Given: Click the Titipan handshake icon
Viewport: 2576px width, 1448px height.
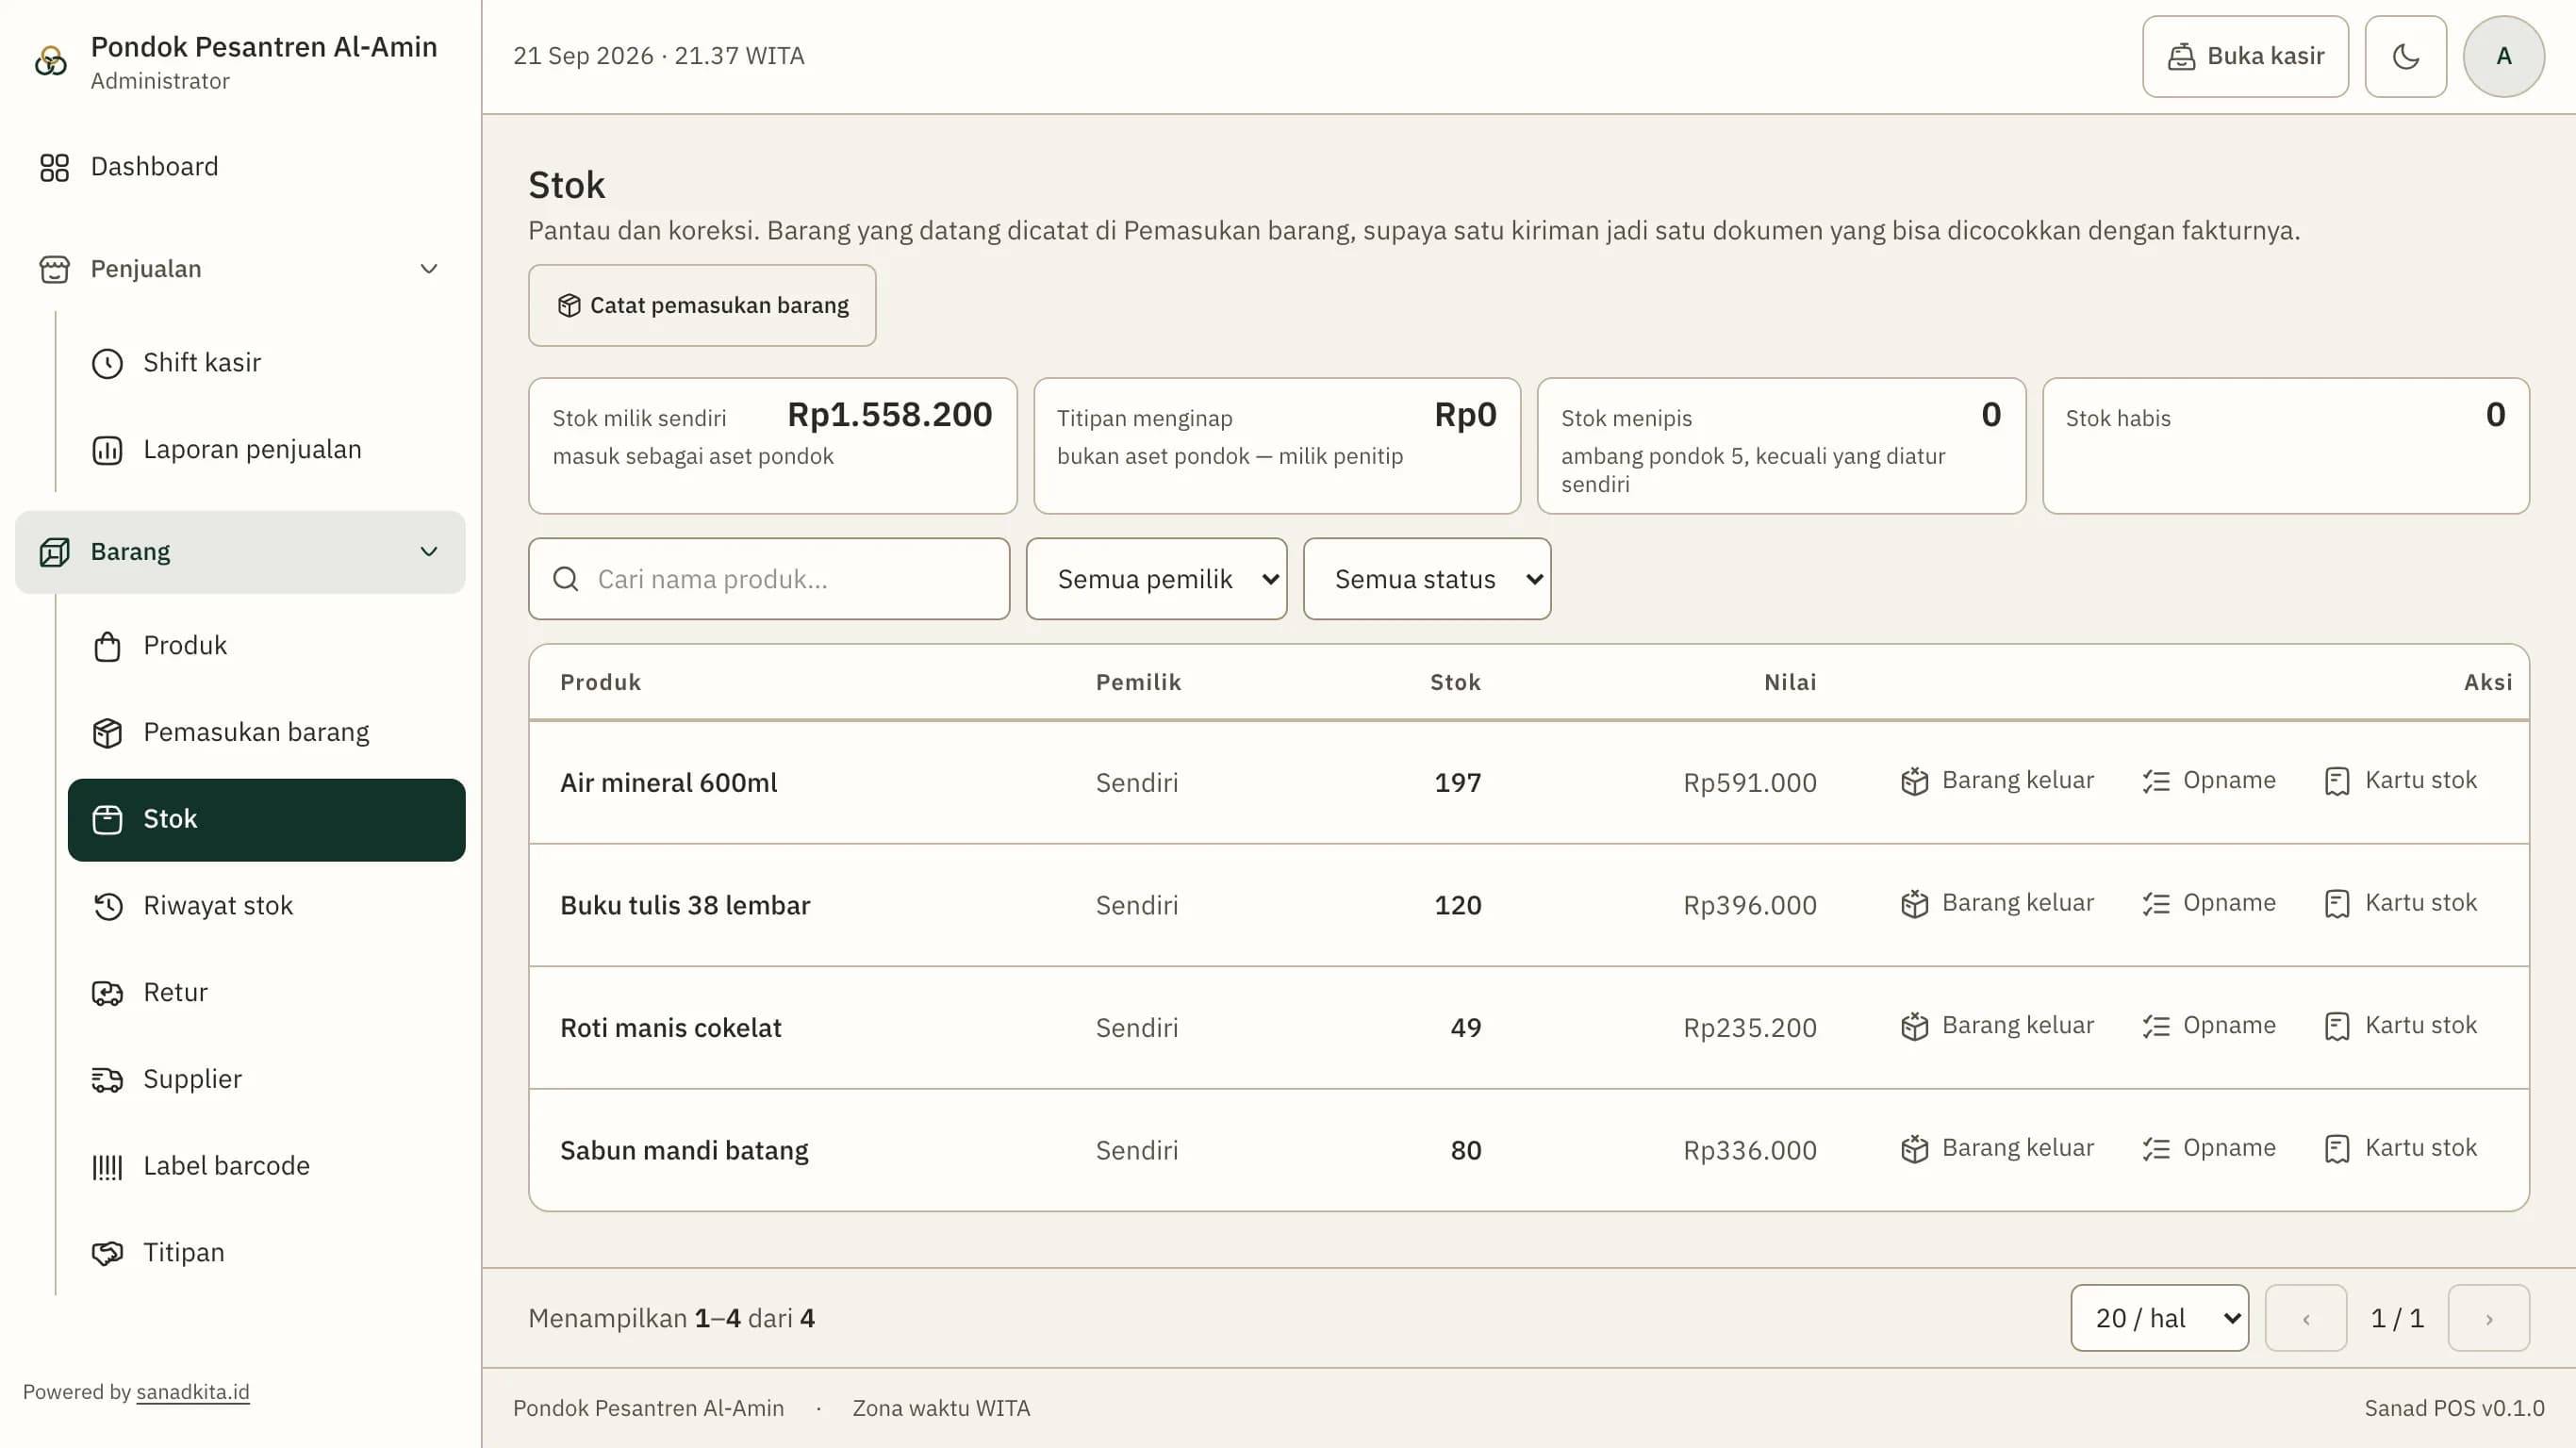Looking at the screenshot, I should 107,1253.
